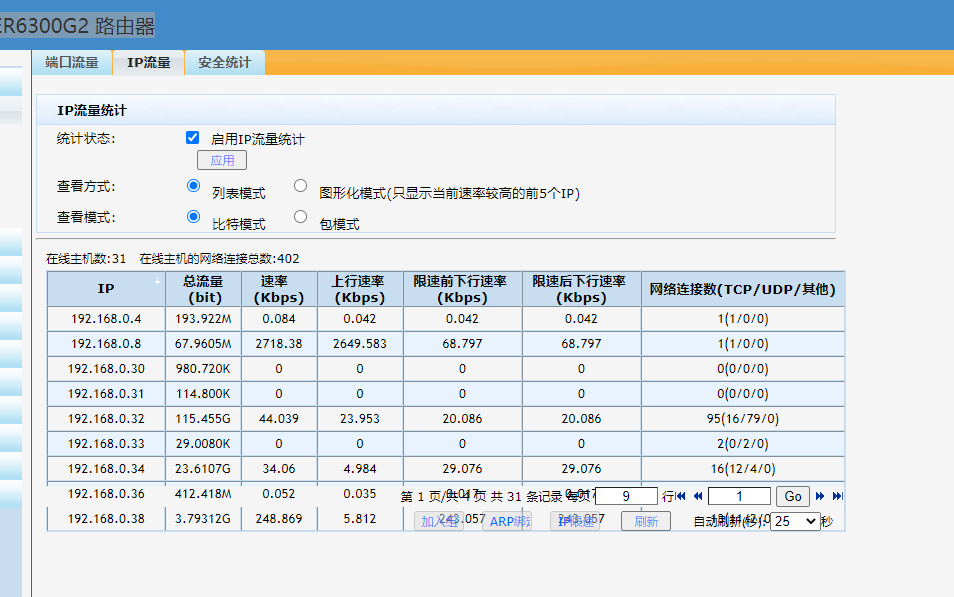Image resolution: width=954 pixels, height=597 pixels.
Task: Go to first page of records
Action: (681, 496)
